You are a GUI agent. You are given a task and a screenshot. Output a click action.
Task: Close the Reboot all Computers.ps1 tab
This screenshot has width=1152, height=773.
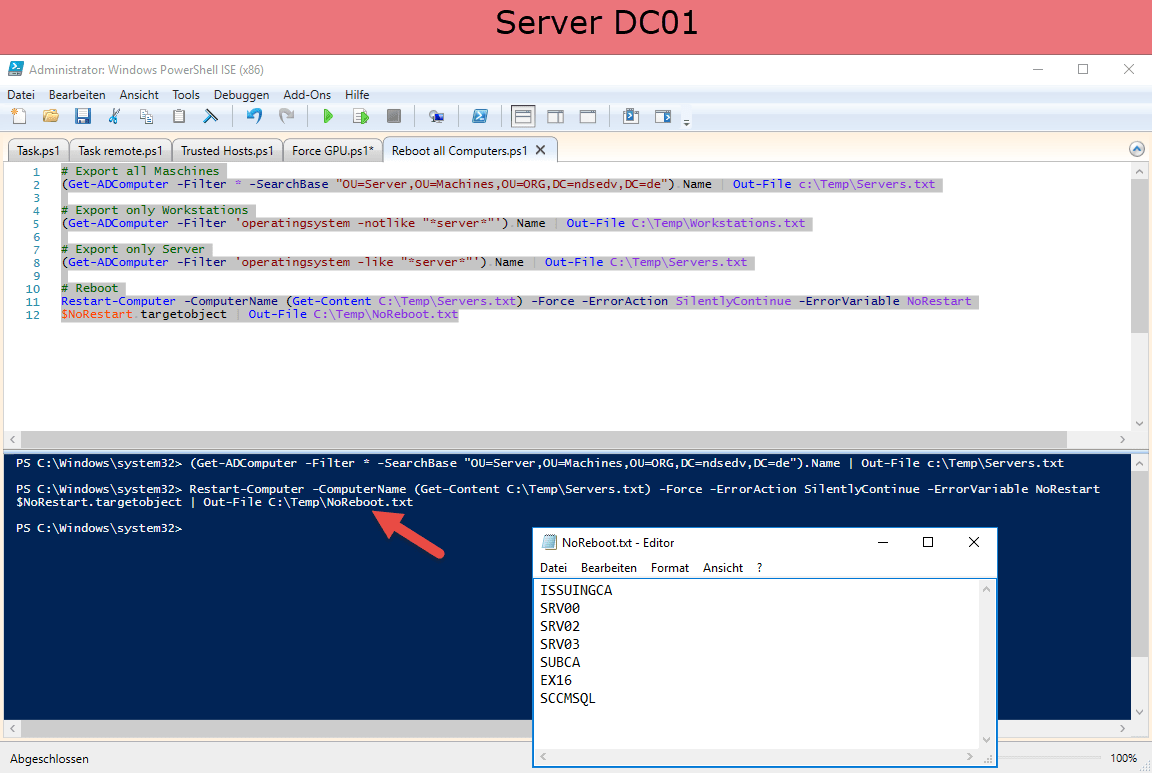point(541,150)
